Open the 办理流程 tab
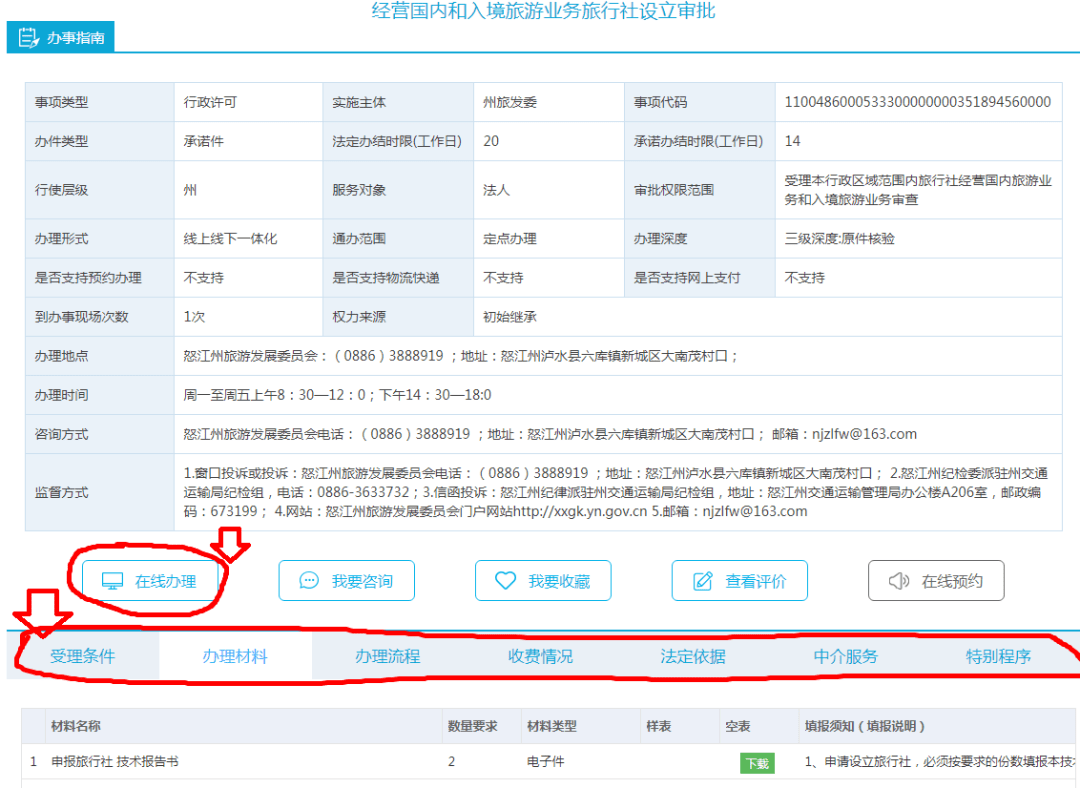1080x788 pixels. (x=388, y=656)
